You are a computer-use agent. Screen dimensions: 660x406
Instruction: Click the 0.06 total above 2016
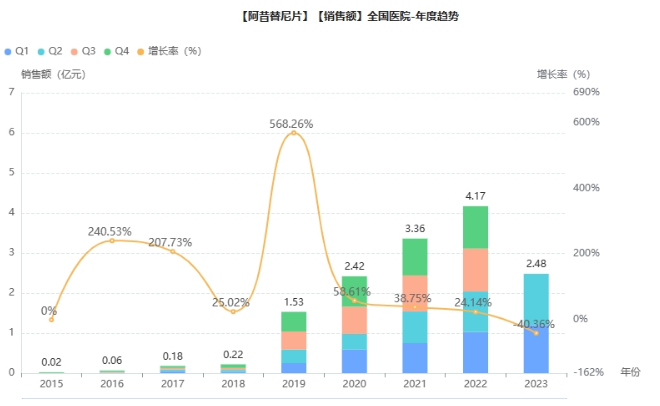pyautogui.click(x=112, y=361)
